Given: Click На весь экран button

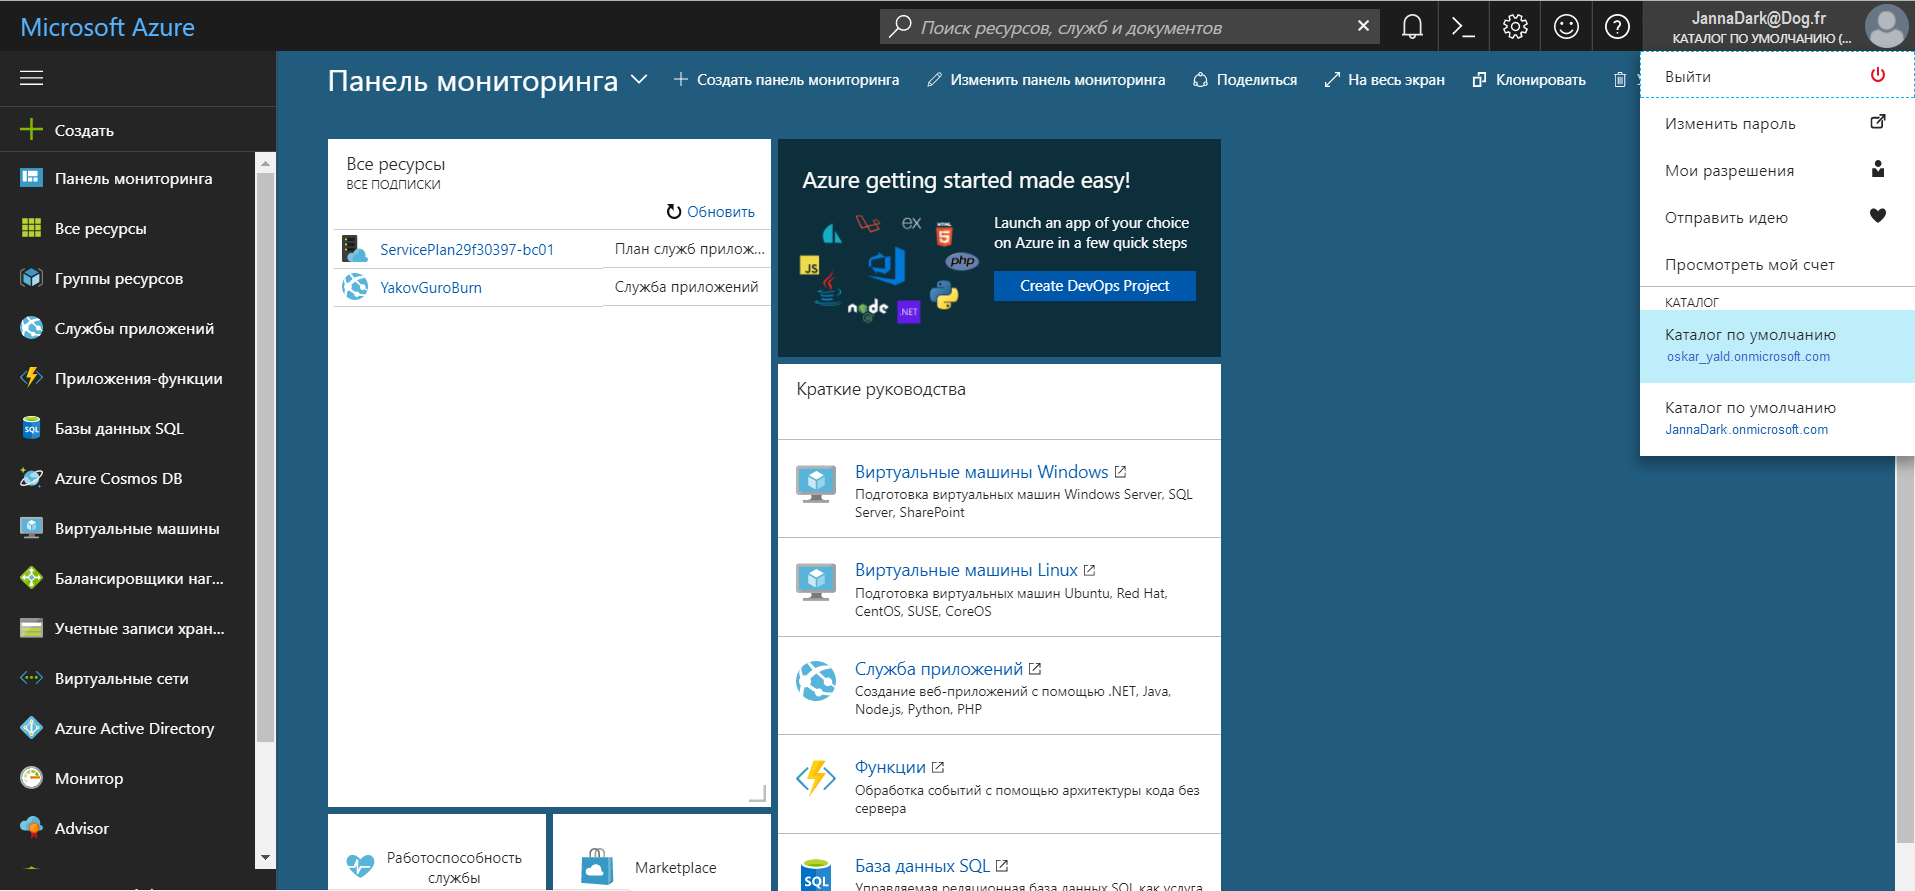Looking at the screenshot, I should click(1385, 79).
